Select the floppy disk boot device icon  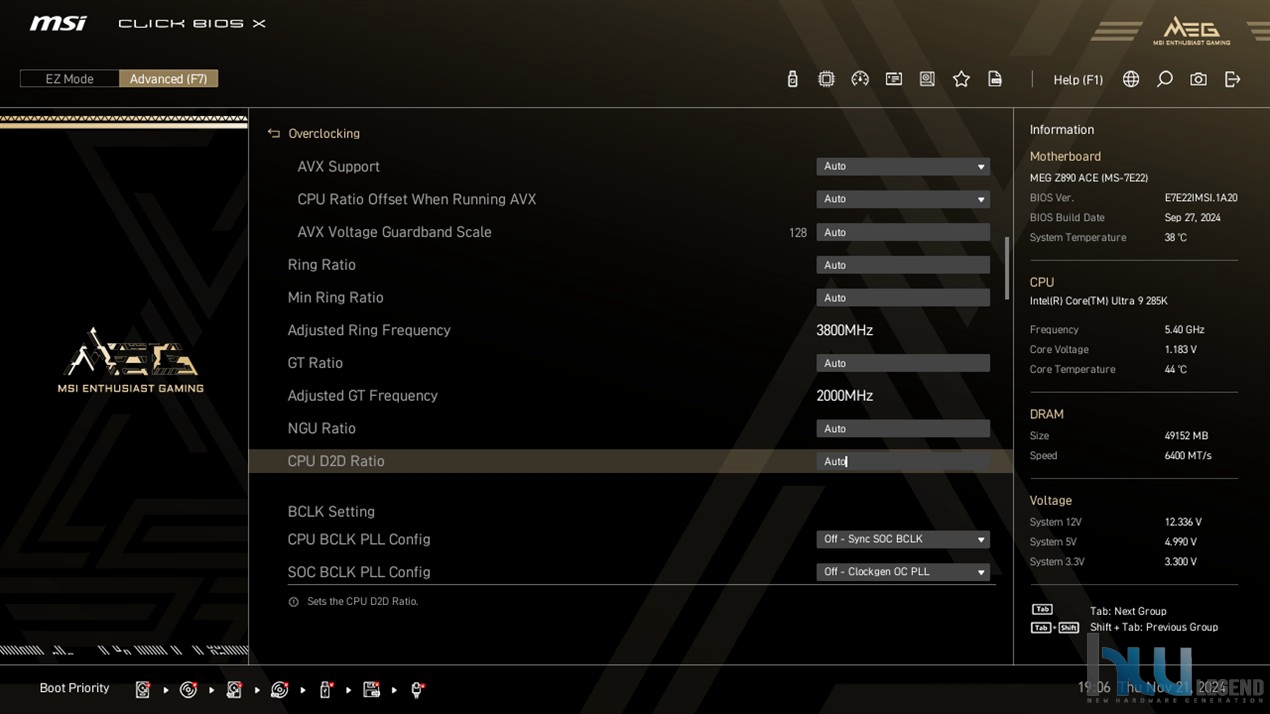(371, 689)
